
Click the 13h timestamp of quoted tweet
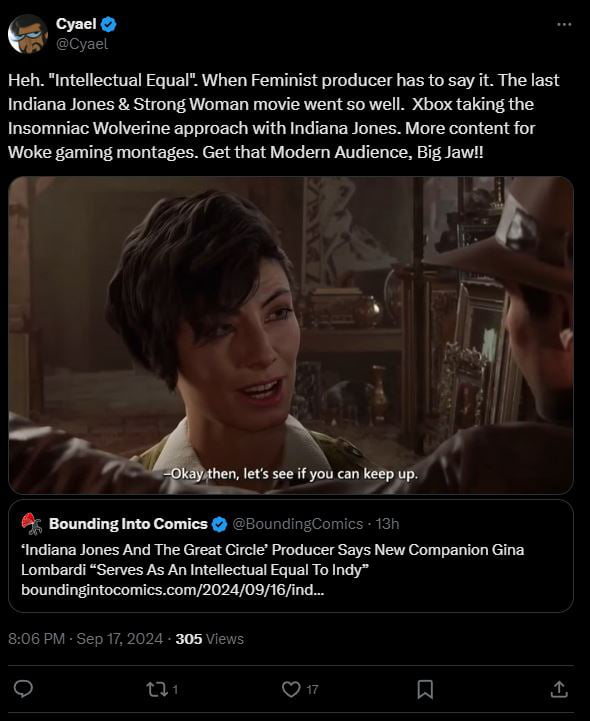click(387, 524)
